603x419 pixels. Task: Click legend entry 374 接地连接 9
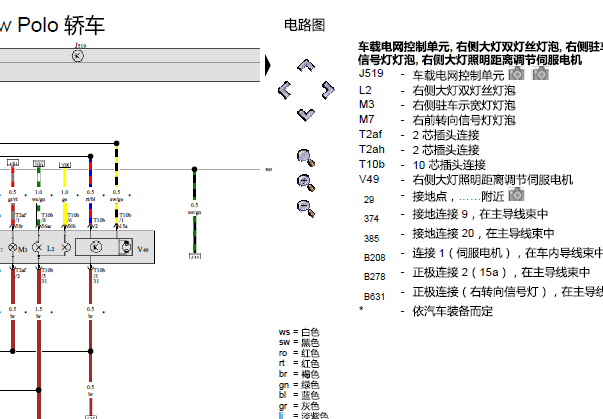(x=456, y=215)
